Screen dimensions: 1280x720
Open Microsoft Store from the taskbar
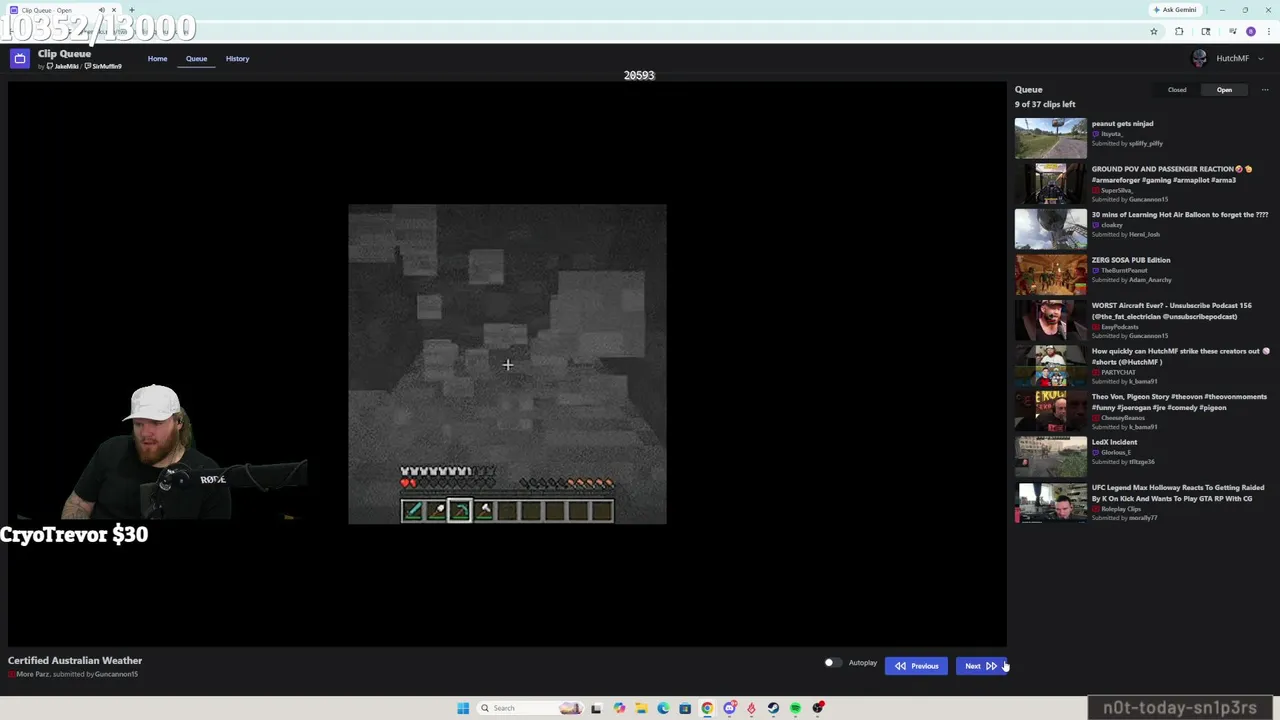[x=685, y=708]
